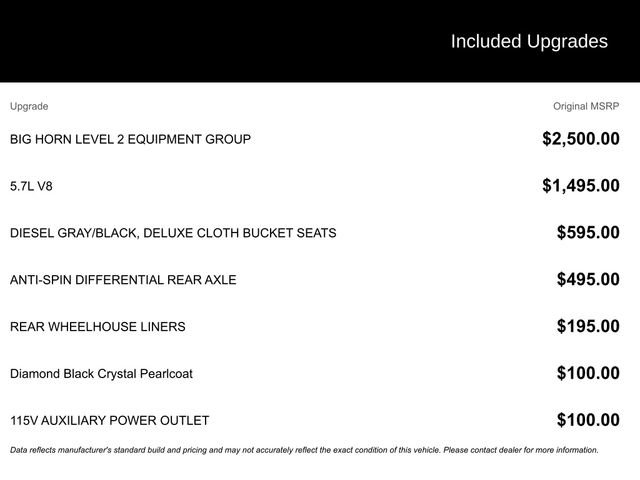Click the $195.00 price

click(588, 326)
